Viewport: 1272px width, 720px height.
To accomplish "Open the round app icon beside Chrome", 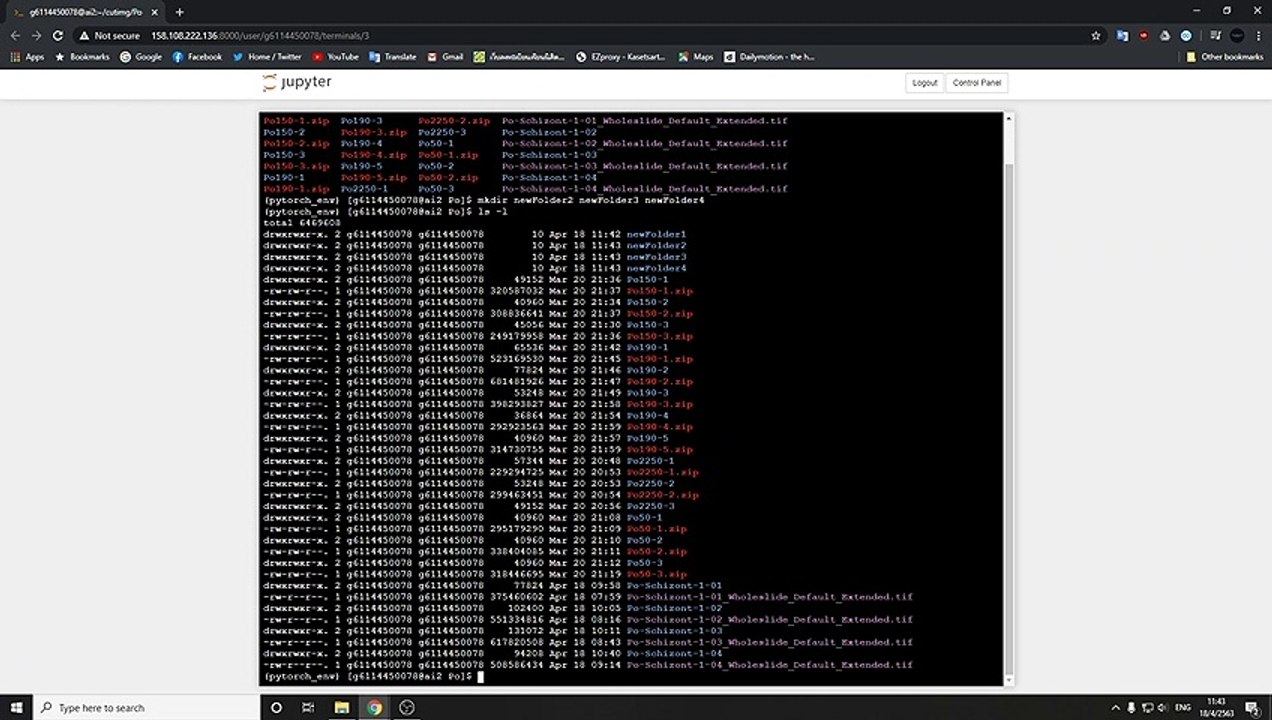I will click(x=406, y=707).
